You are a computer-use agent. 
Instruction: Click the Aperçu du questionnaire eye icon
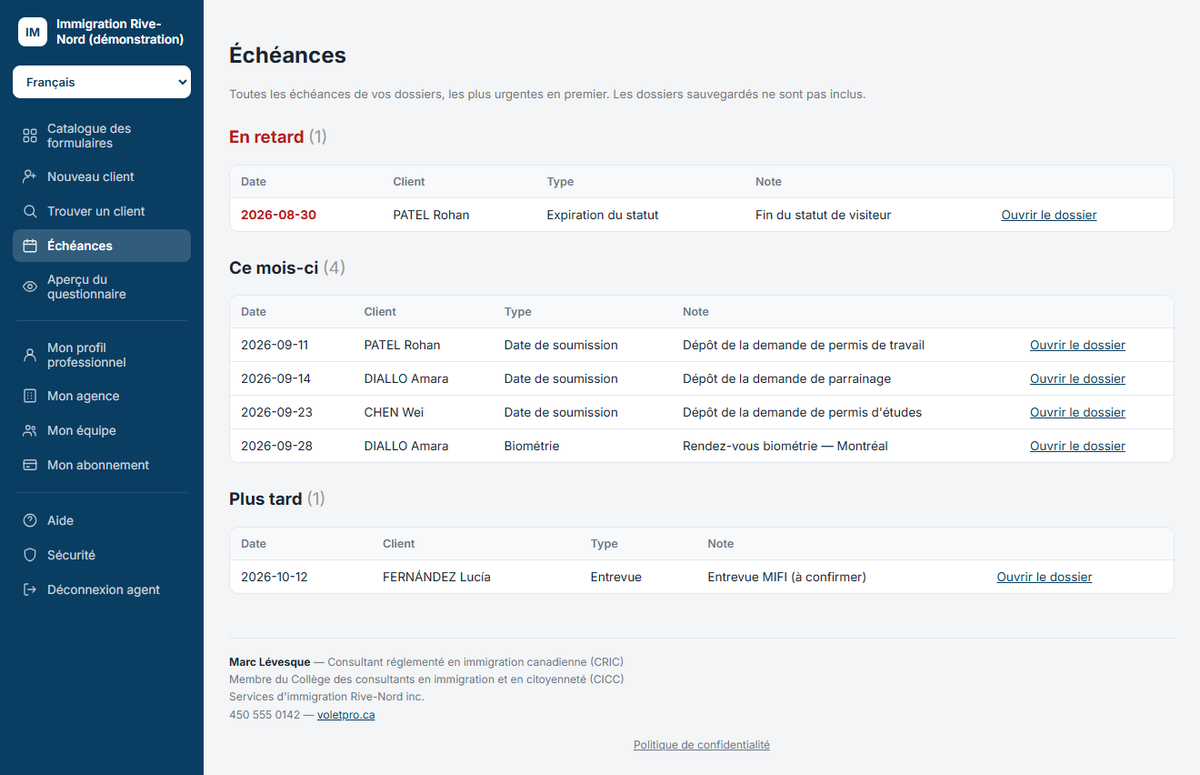pyautogui.click(x=30, y=287)
